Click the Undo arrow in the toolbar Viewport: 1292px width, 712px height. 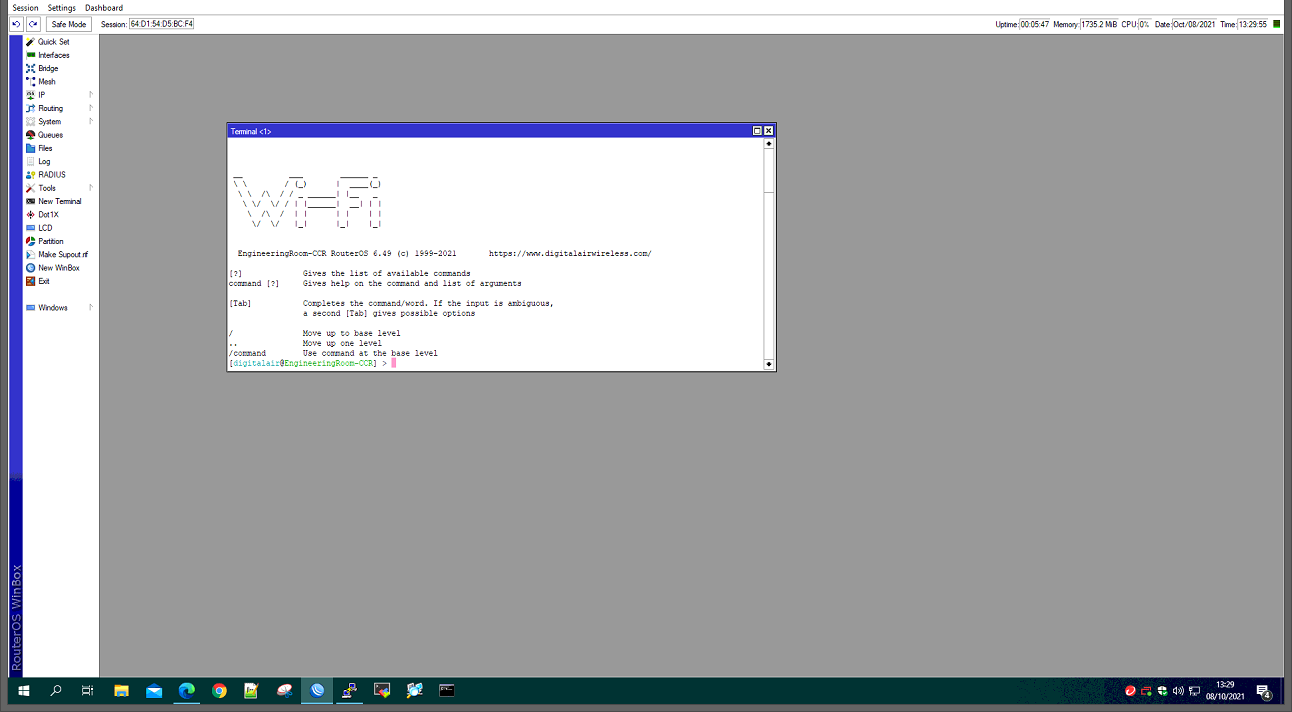pos(16,24)
